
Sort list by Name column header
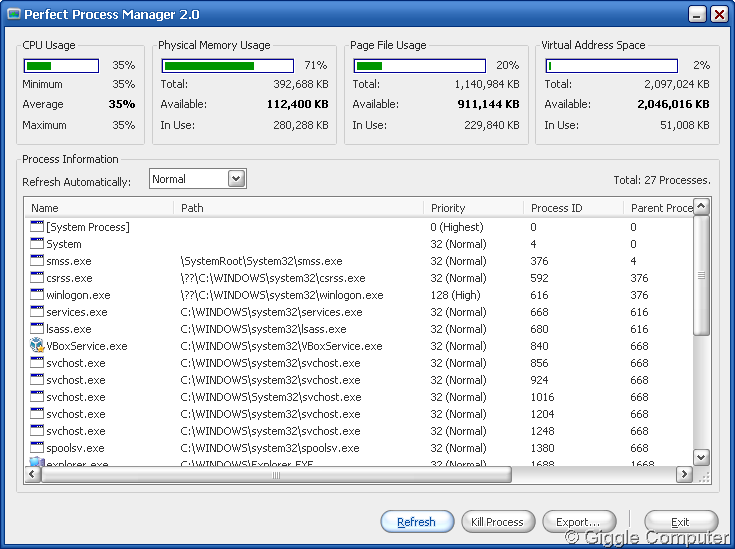[x=99, y=208]
